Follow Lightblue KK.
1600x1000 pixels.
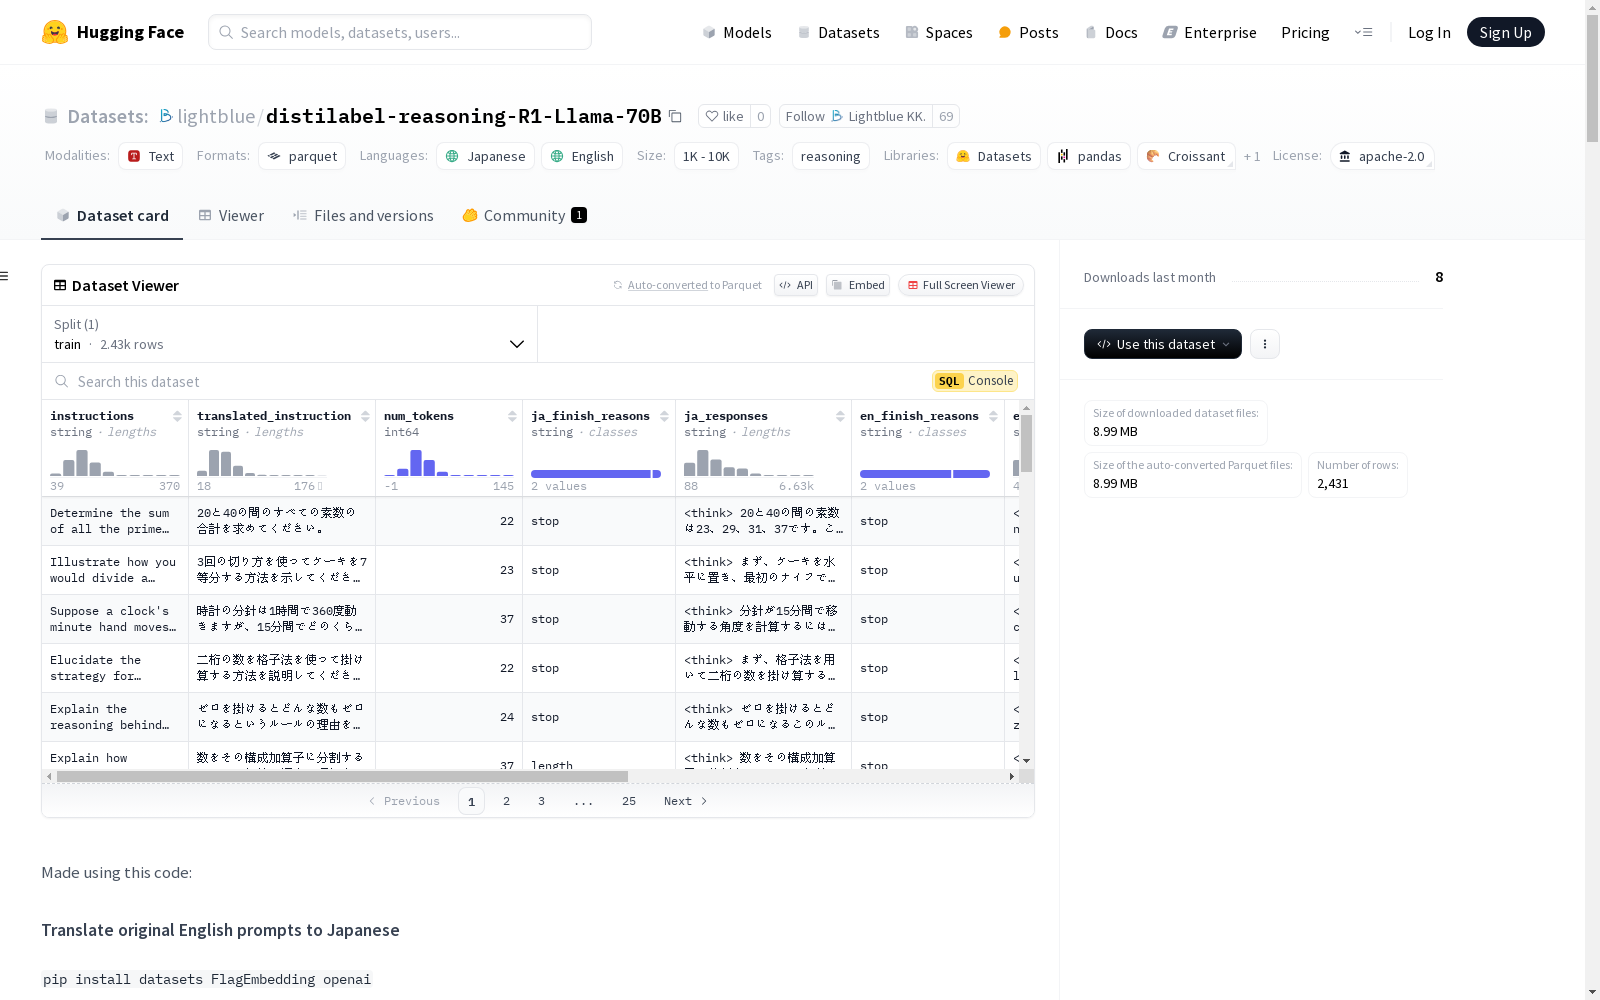856,116
